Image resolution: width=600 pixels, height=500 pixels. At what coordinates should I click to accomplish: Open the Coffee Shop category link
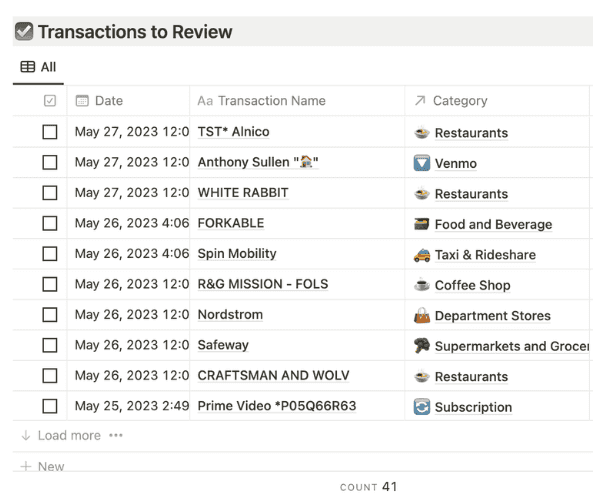point(473,285)
